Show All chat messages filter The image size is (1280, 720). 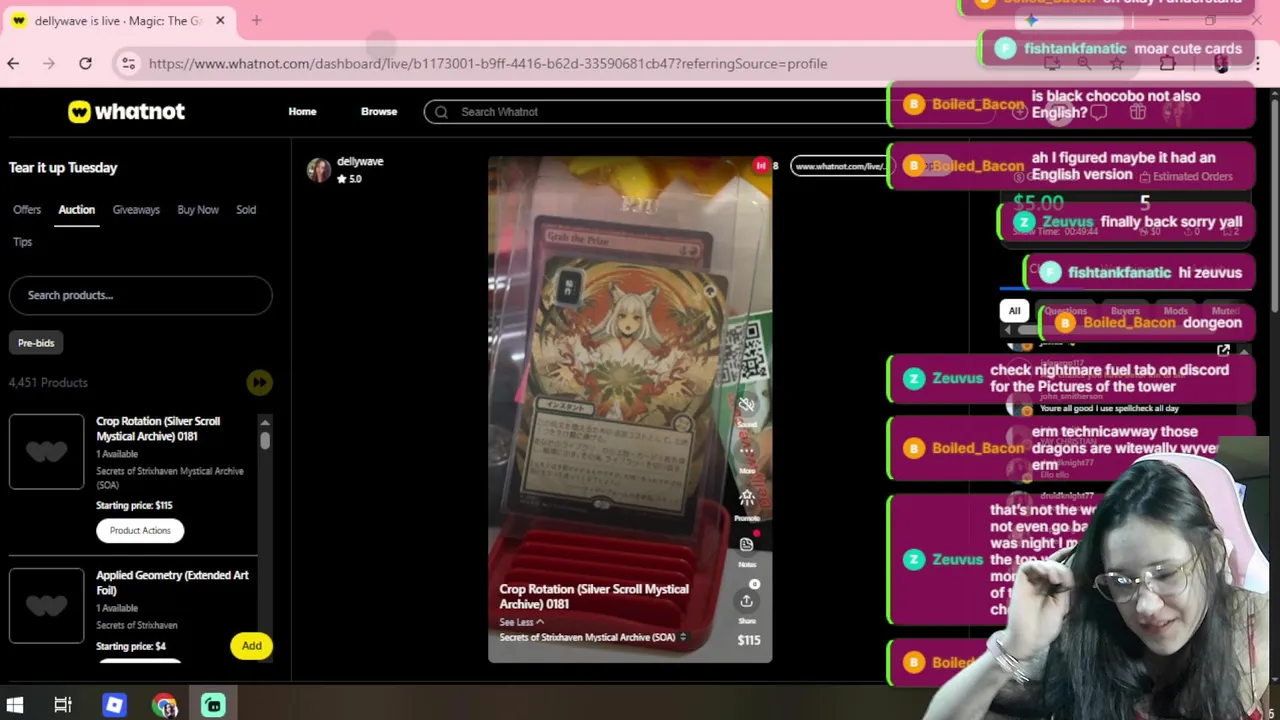coord(1014,311)
